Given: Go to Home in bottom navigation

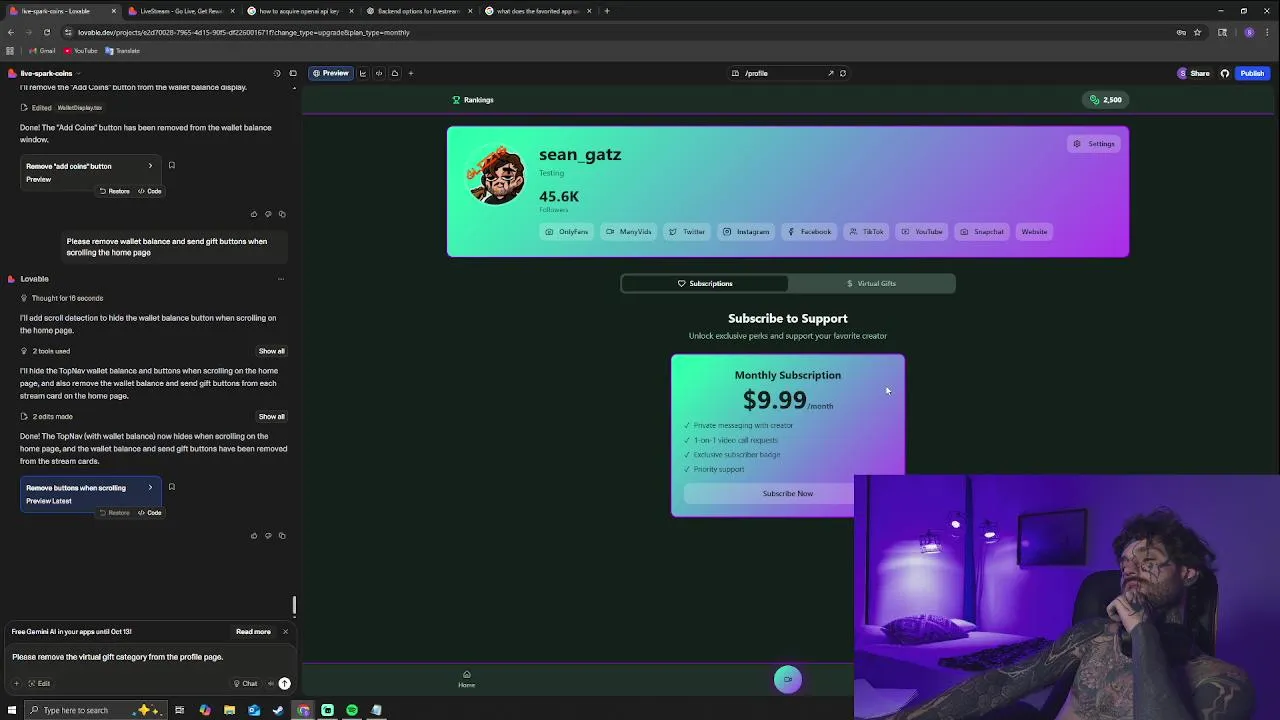Looking at the screenshot, I should pyautogui.click(x=466, y=679).
